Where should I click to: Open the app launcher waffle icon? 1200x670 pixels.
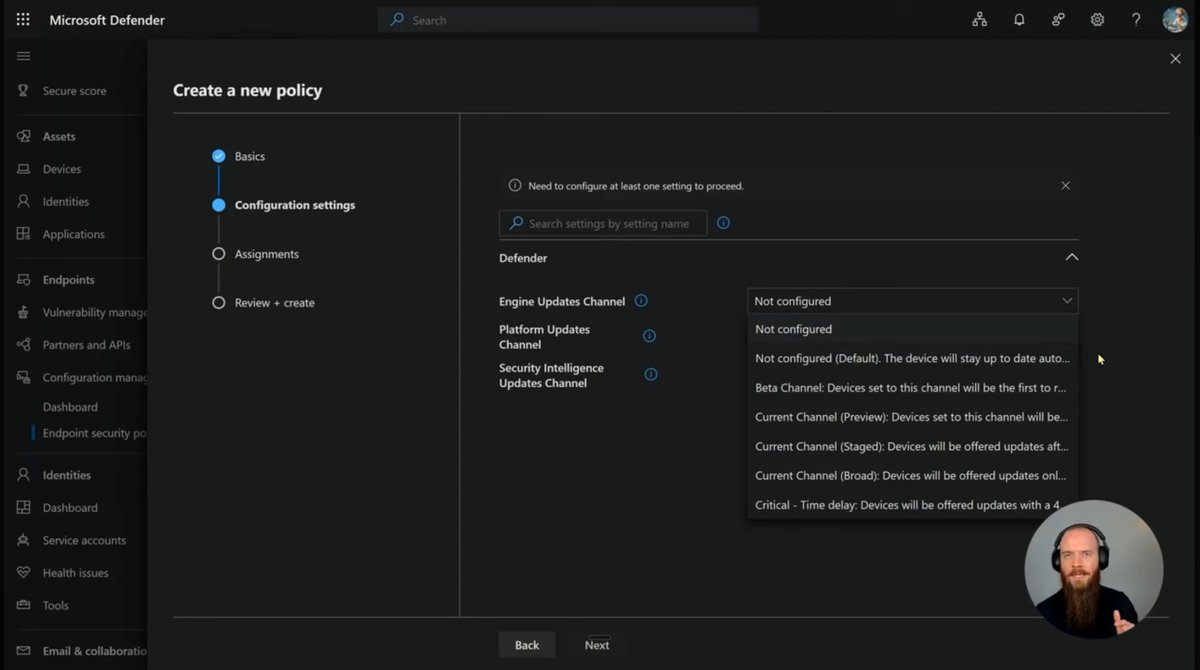[23, 20]
